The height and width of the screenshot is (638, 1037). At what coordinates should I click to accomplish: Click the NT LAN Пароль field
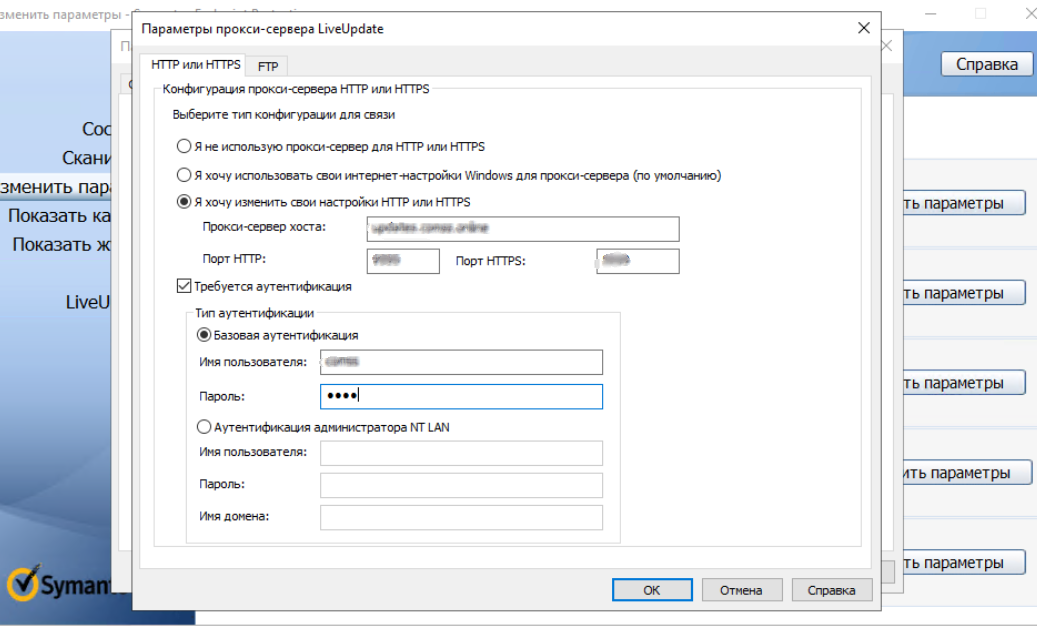click(x=461, y=485)
